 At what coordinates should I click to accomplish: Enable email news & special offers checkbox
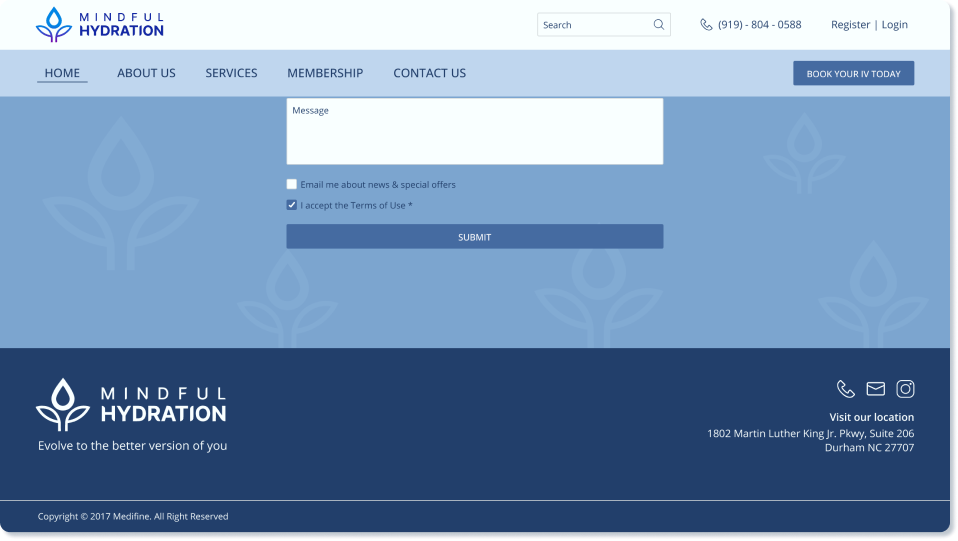click(291, 184)
